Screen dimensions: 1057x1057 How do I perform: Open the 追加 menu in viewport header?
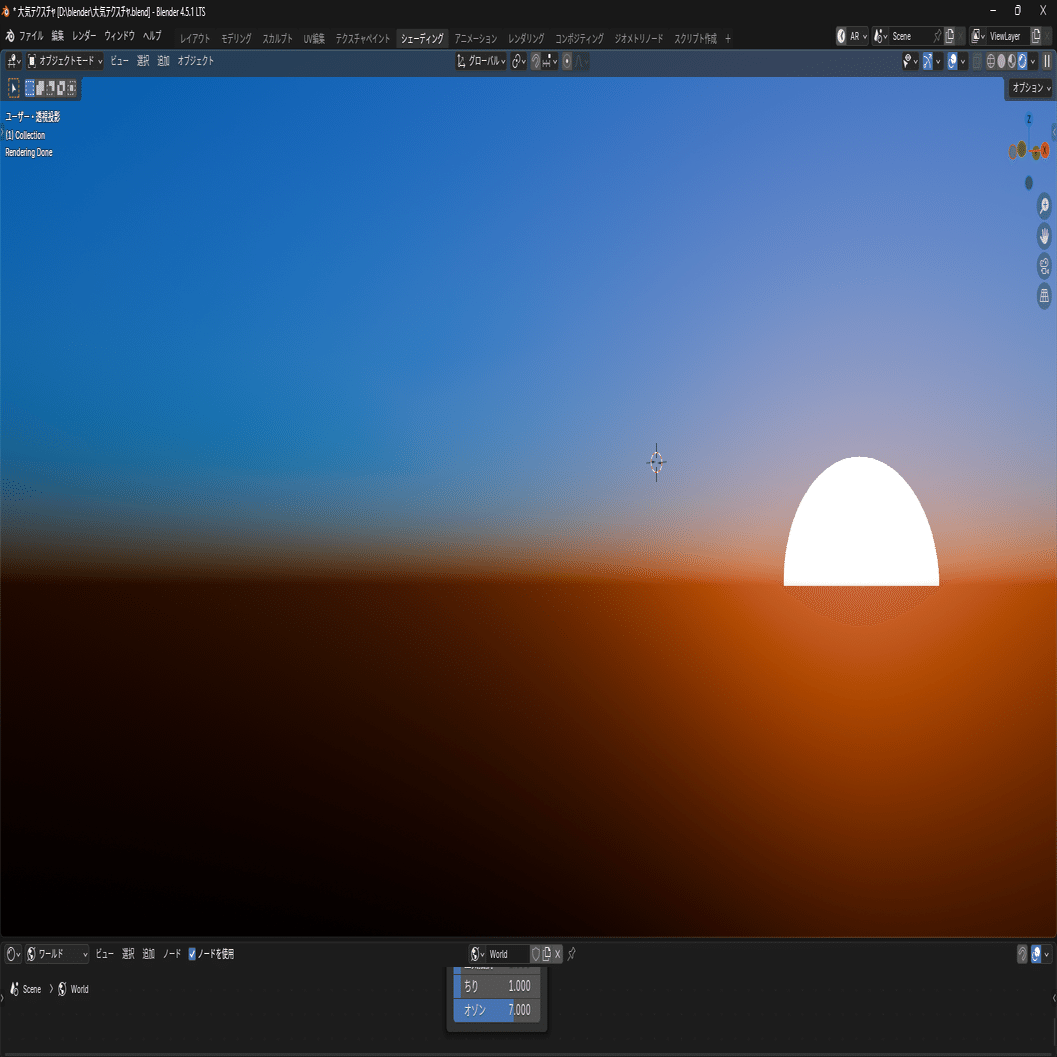pos(163,61)
